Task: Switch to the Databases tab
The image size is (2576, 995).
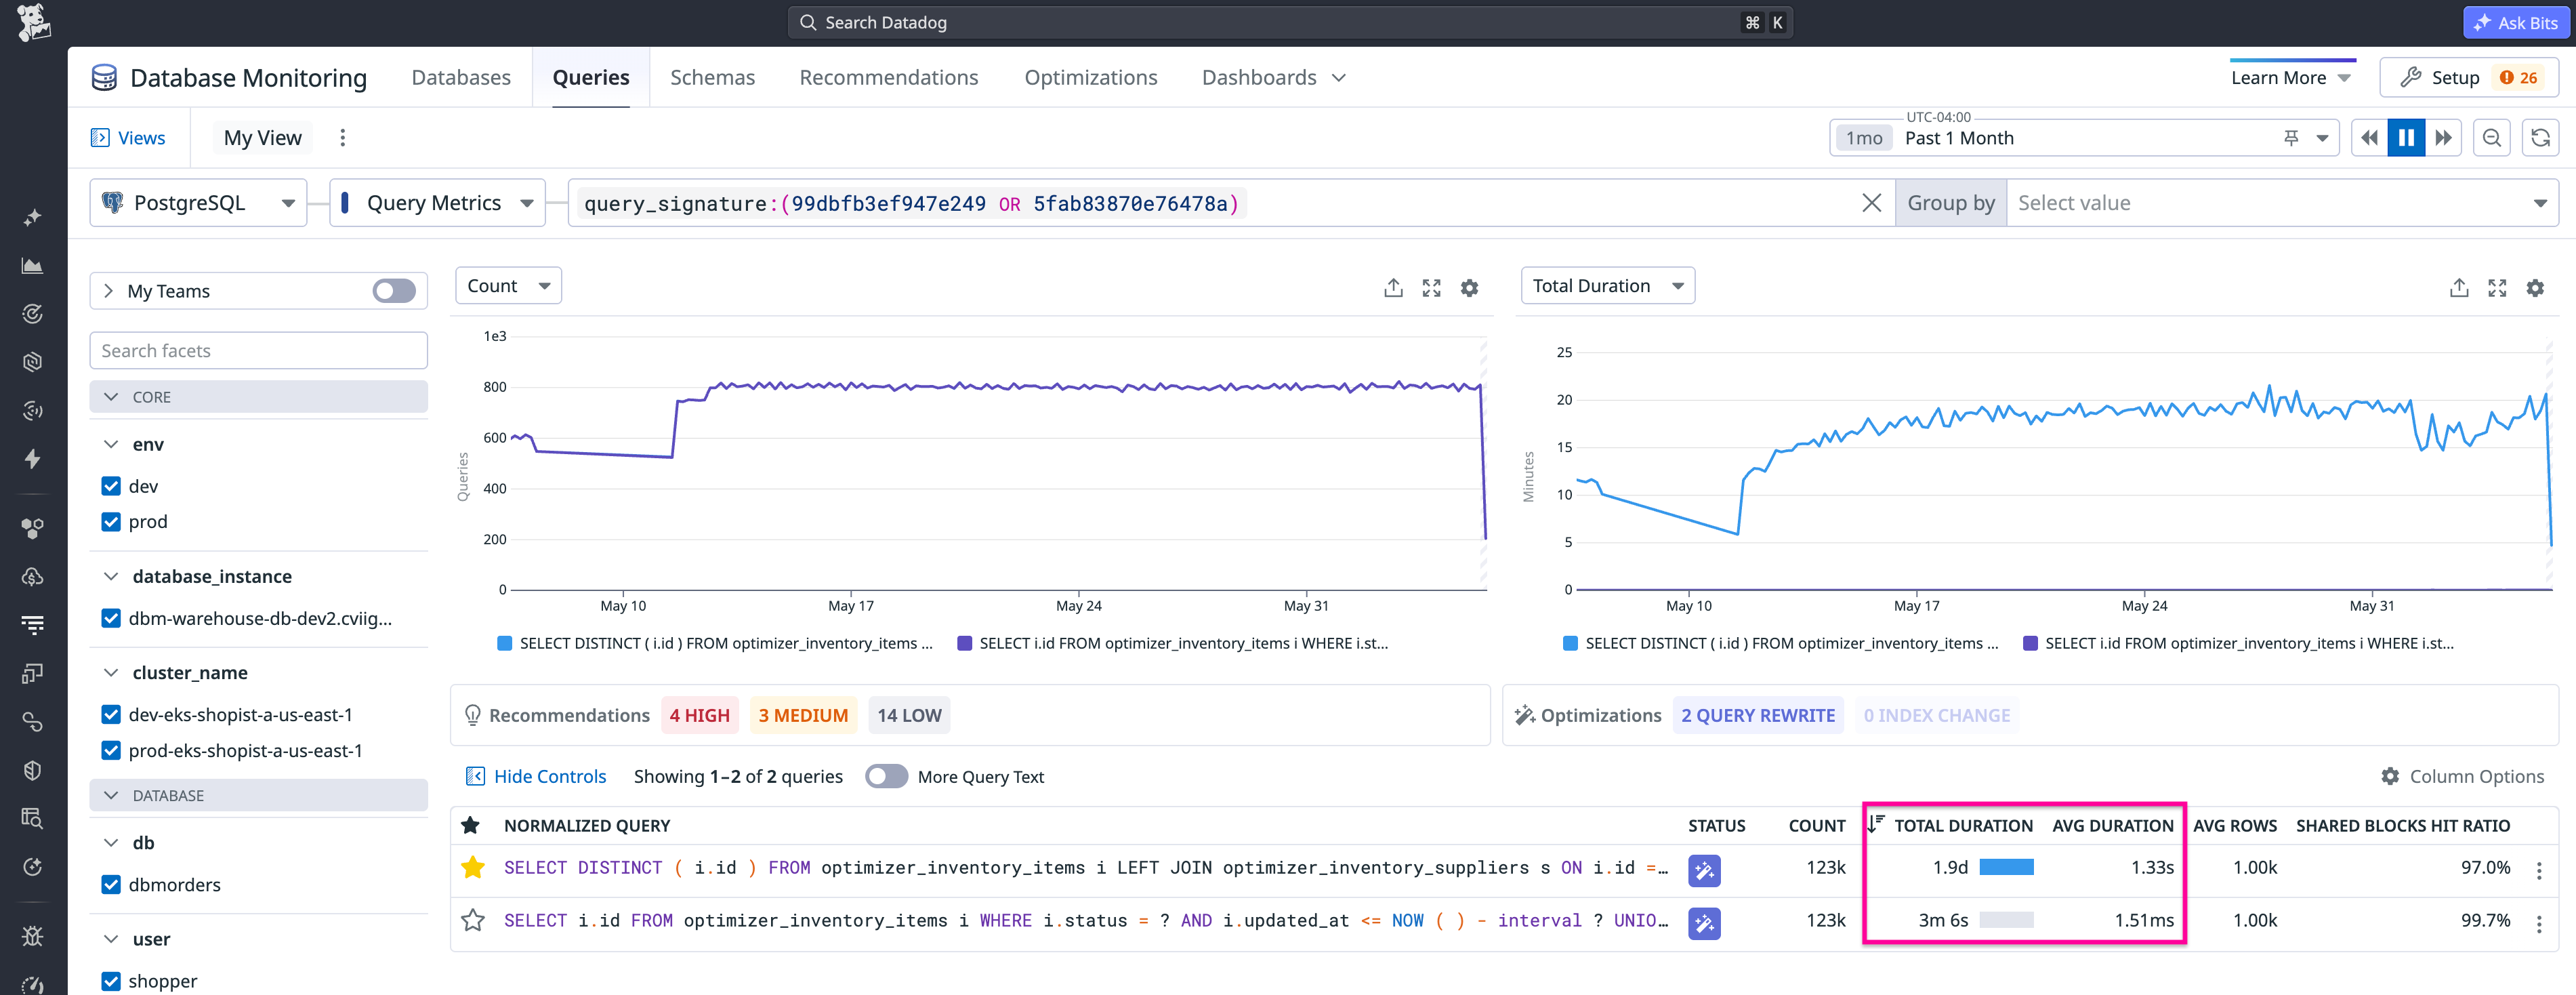Action: [x=461, y=78]
